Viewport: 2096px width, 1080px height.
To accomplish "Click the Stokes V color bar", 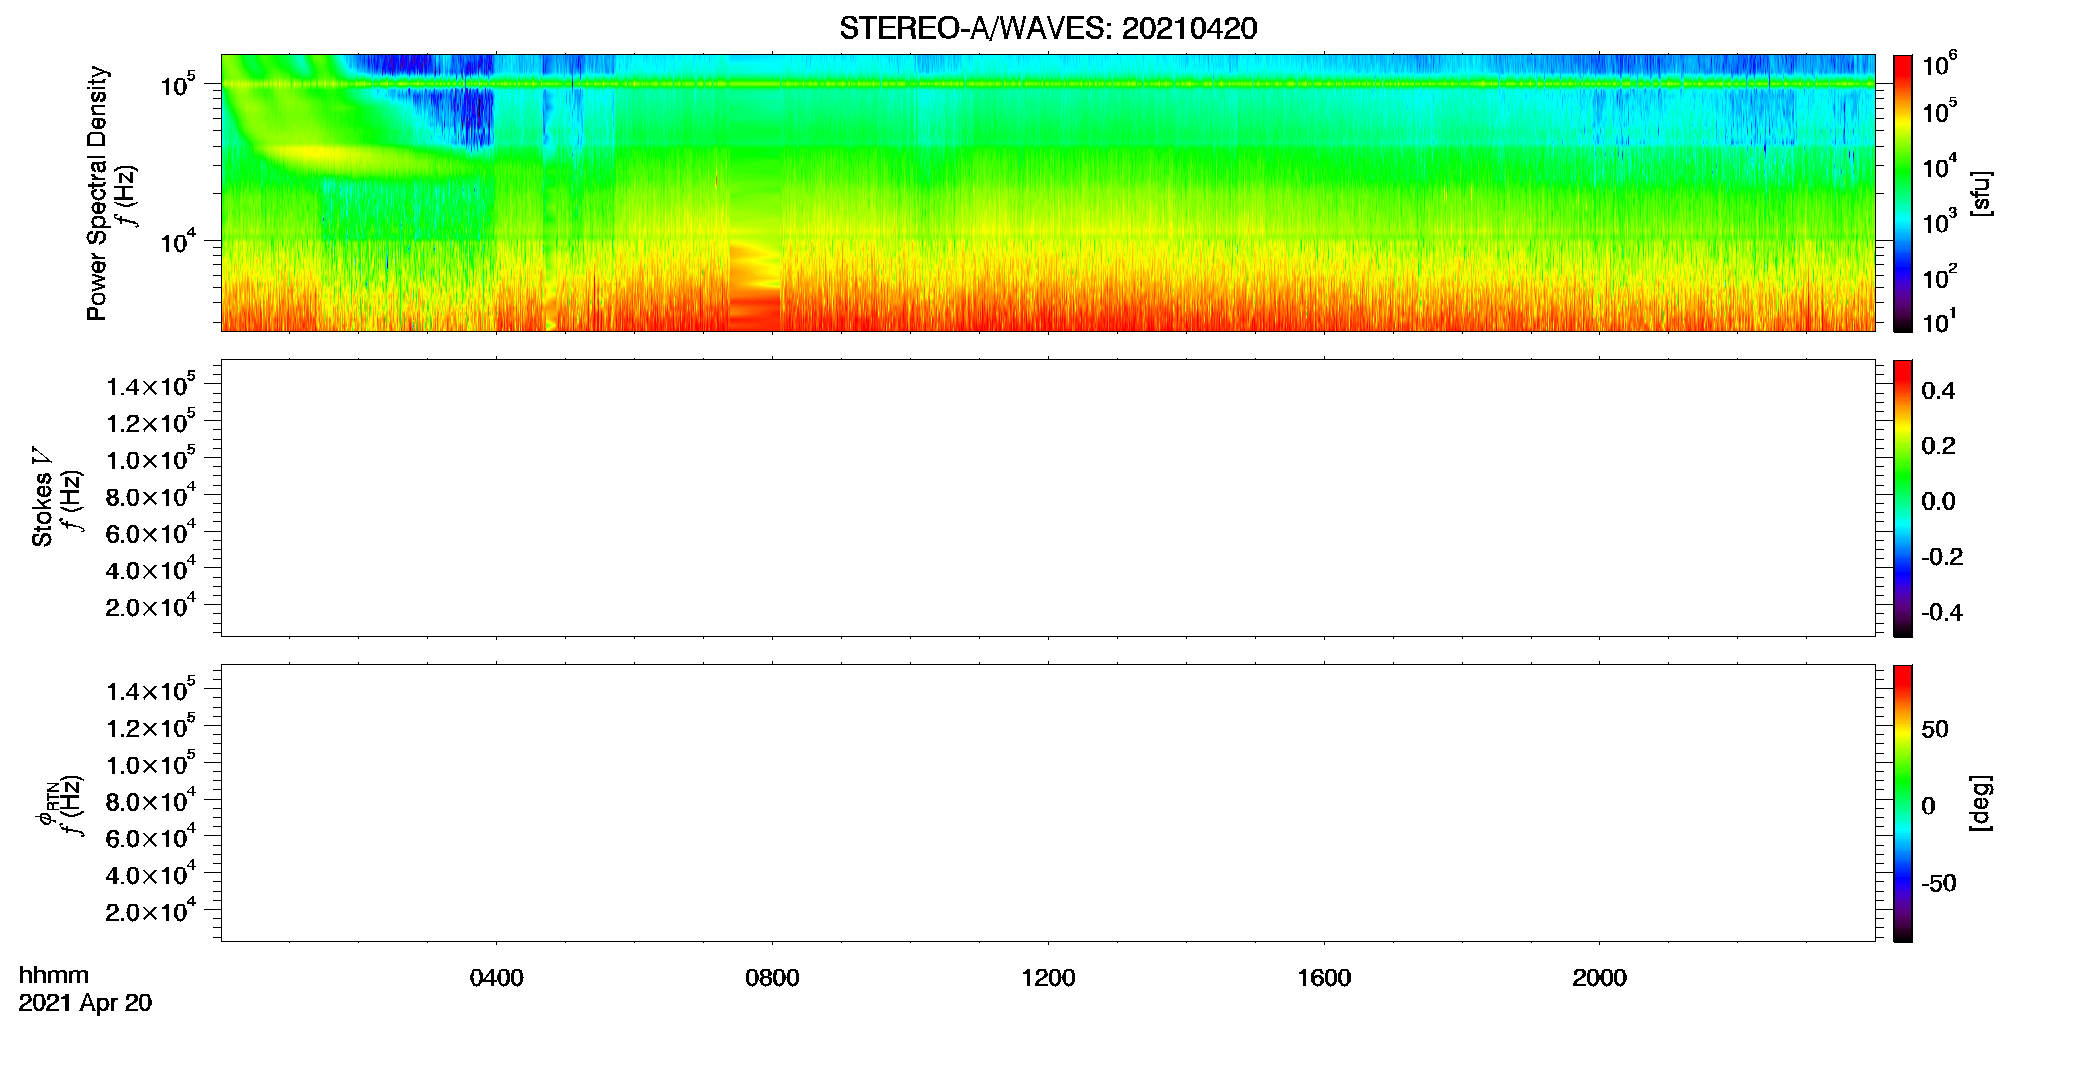I will (1903, 498).
